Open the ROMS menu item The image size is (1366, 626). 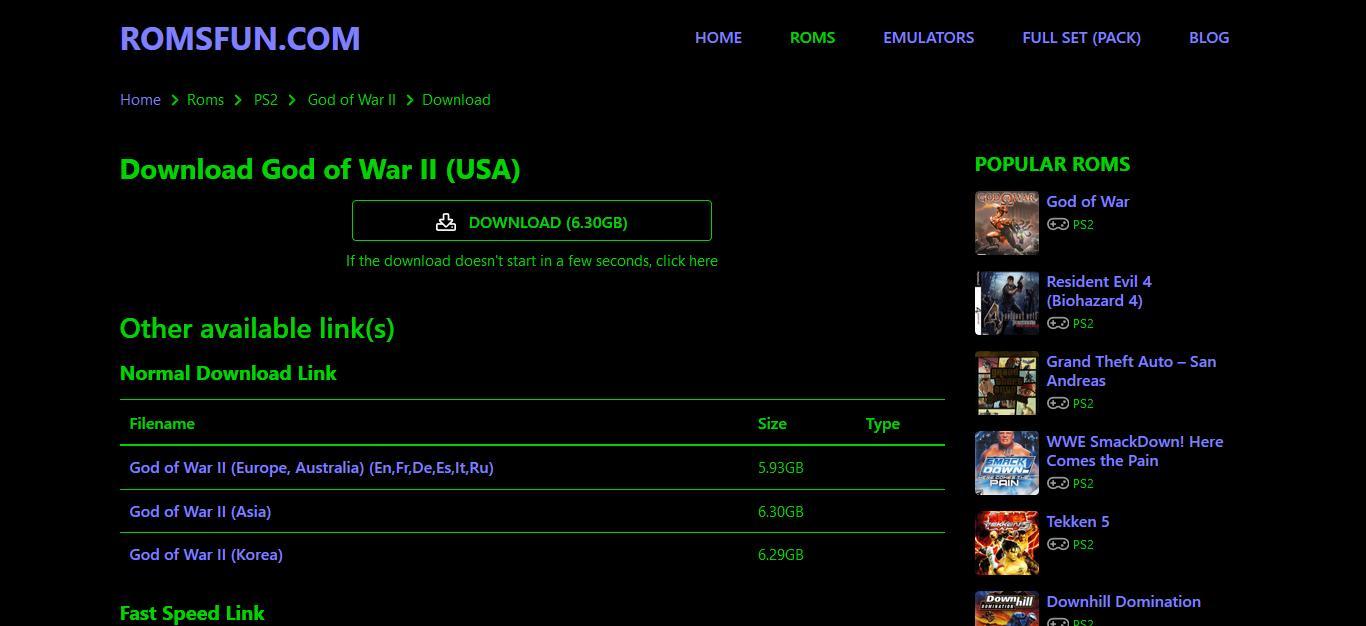(812, 38)
